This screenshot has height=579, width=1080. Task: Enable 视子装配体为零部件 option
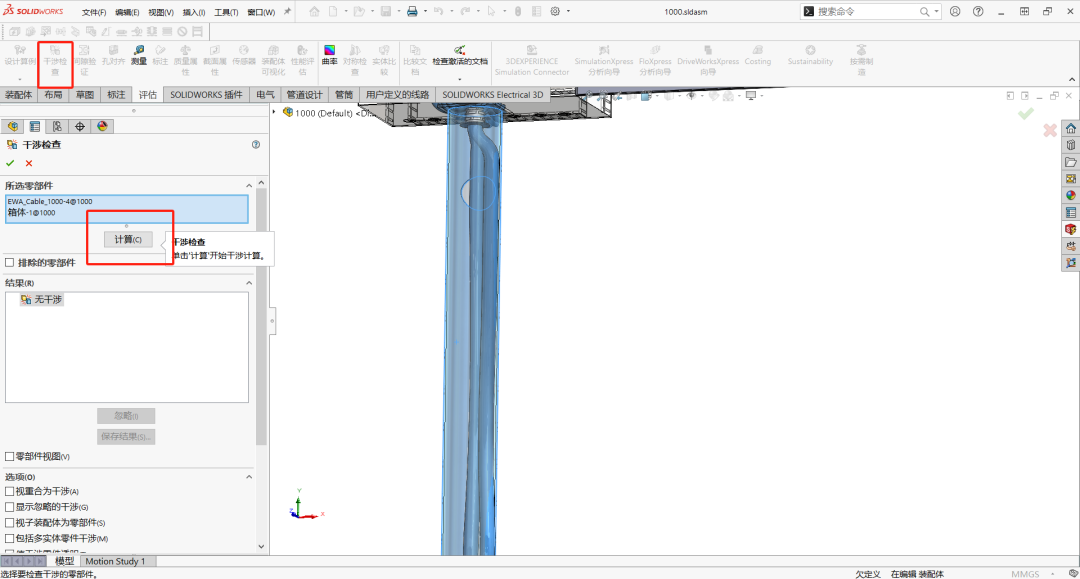pos(10,523)
